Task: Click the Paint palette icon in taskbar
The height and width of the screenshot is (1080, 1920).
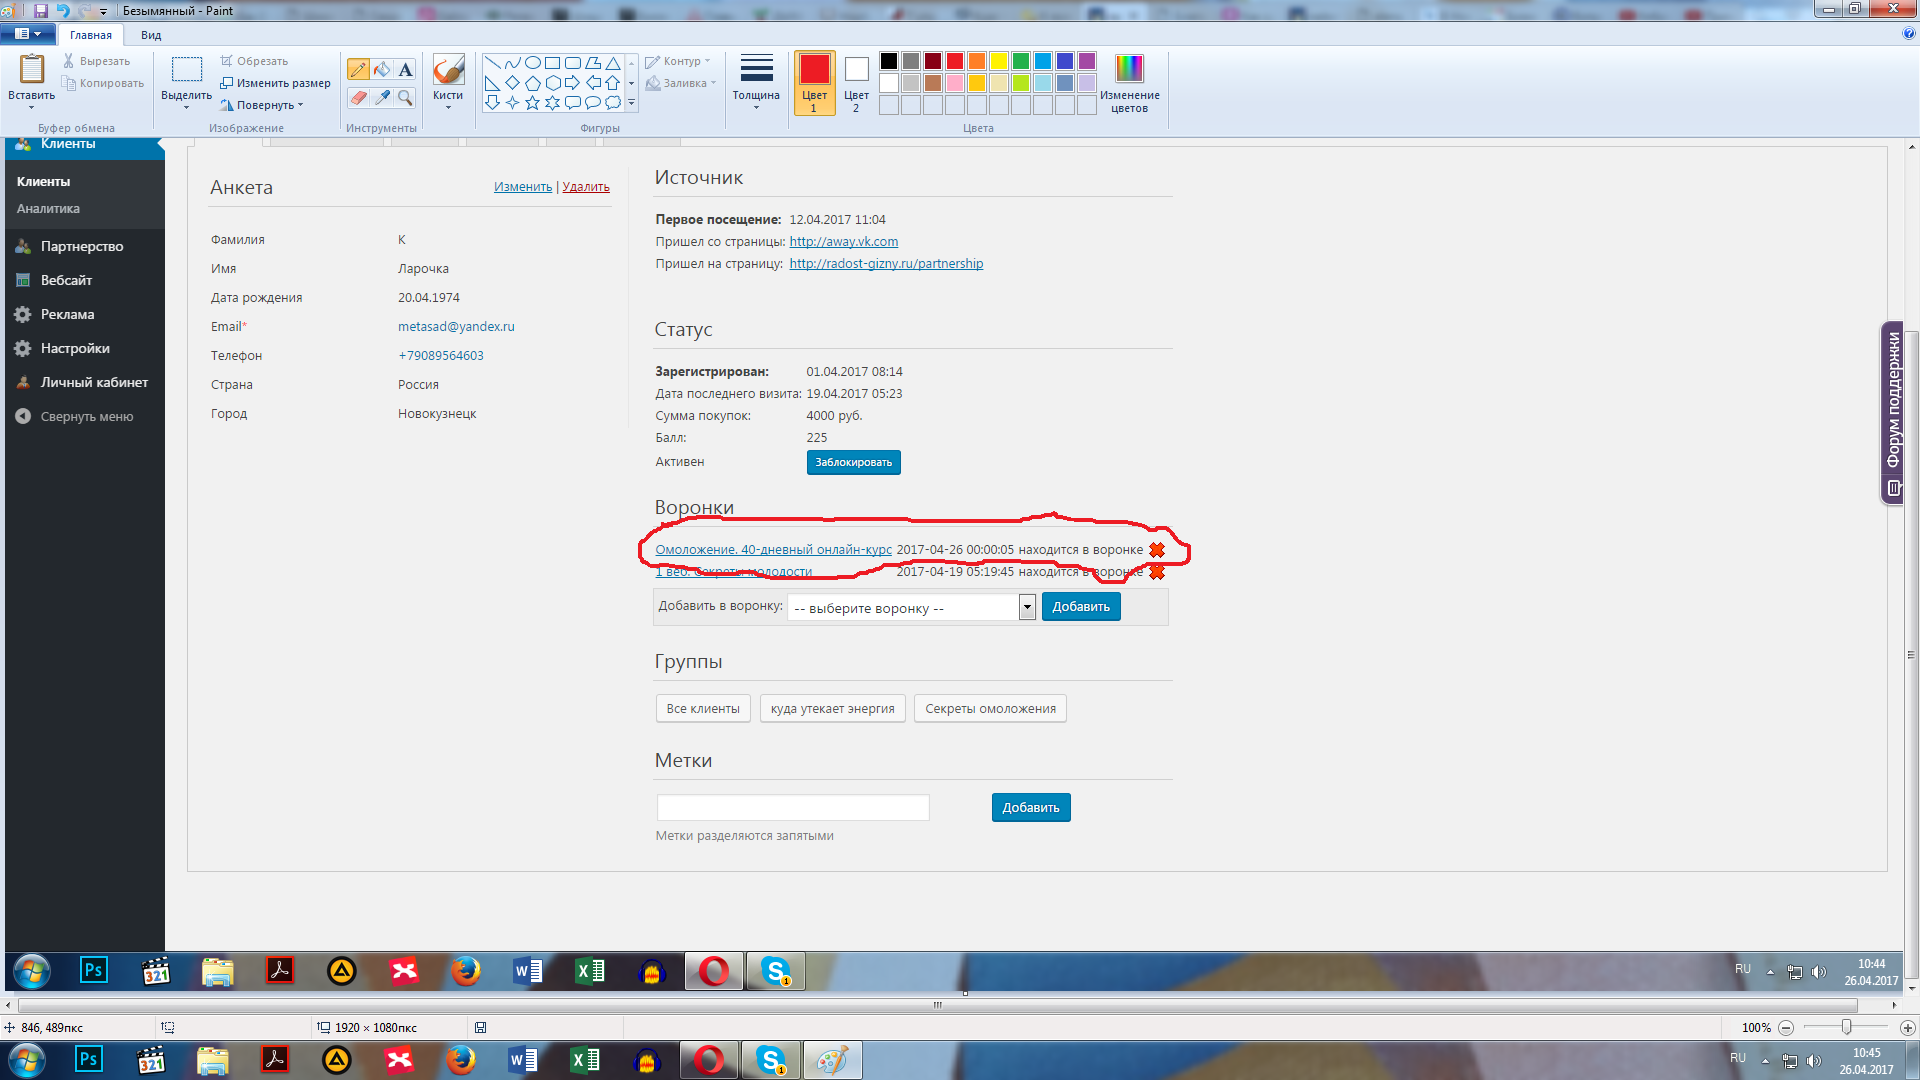Action: [832, 1060]
